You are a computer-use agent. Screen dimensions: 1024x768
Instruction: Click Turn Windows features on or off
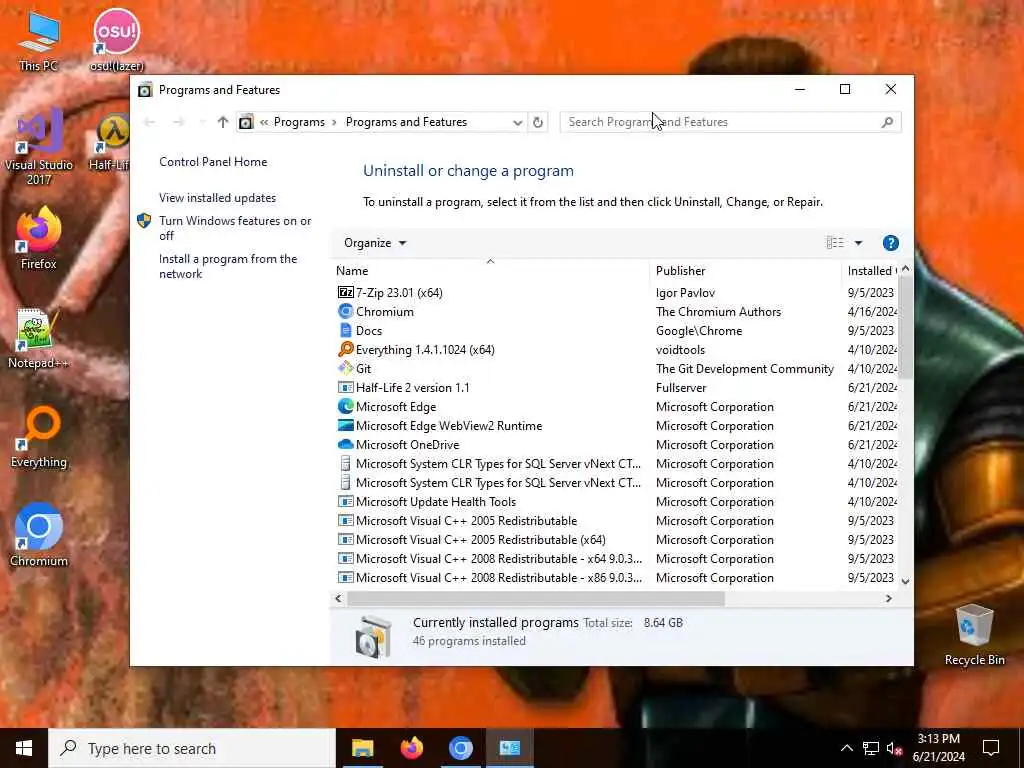[235, 228]
